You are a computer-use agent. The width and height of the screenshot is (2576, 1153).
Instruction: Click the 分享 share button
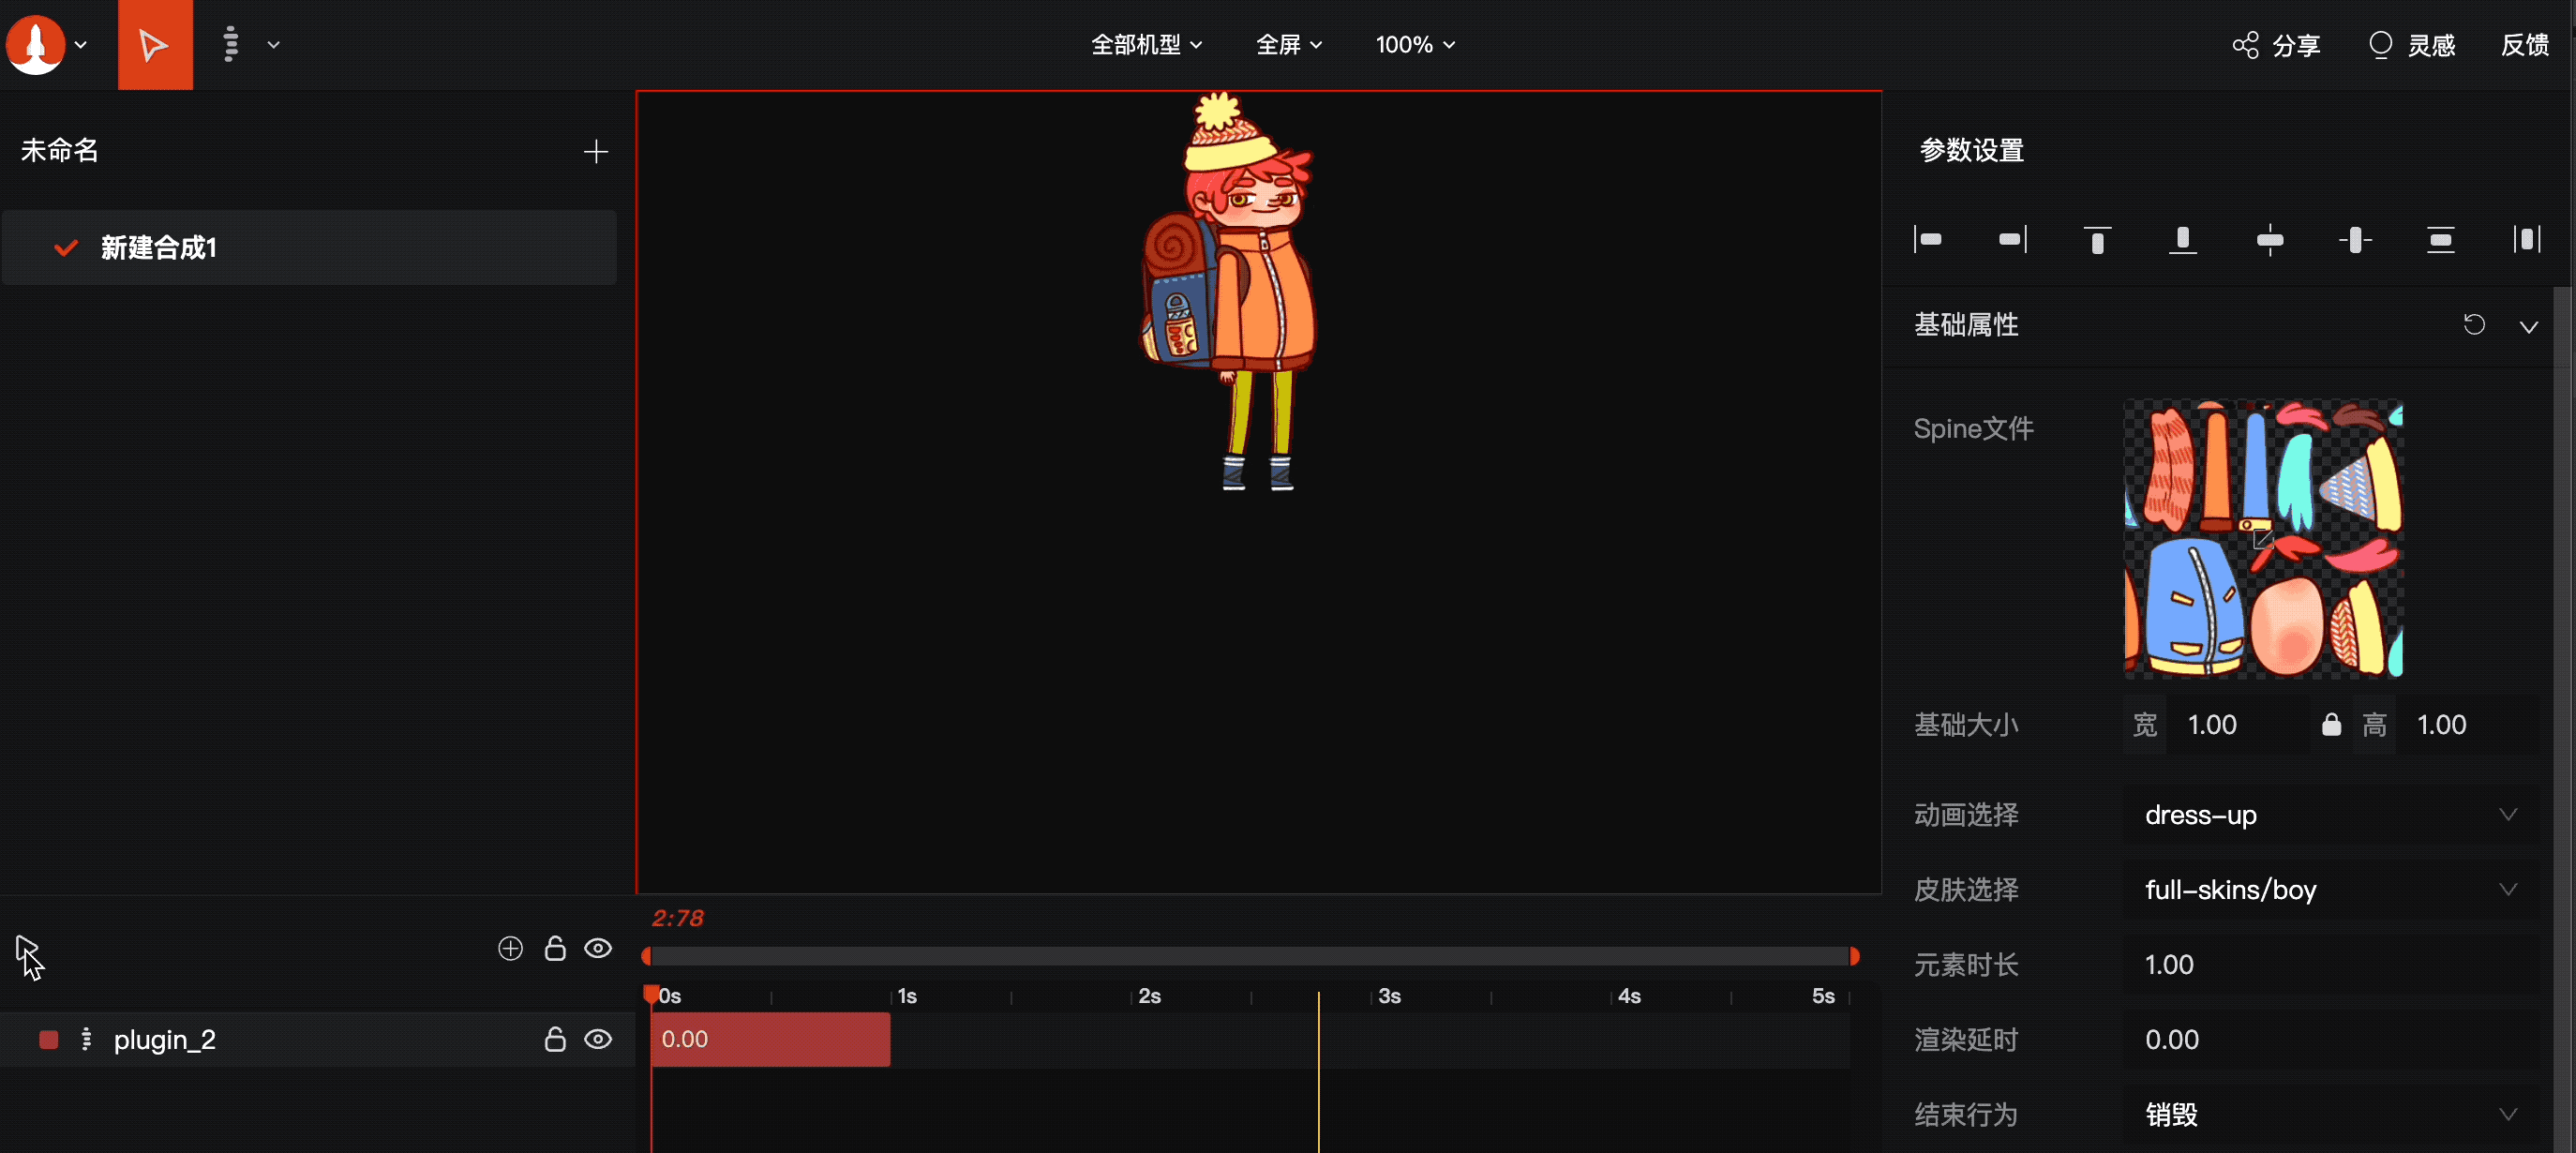pyautogui.click(x=2276, y=45)
